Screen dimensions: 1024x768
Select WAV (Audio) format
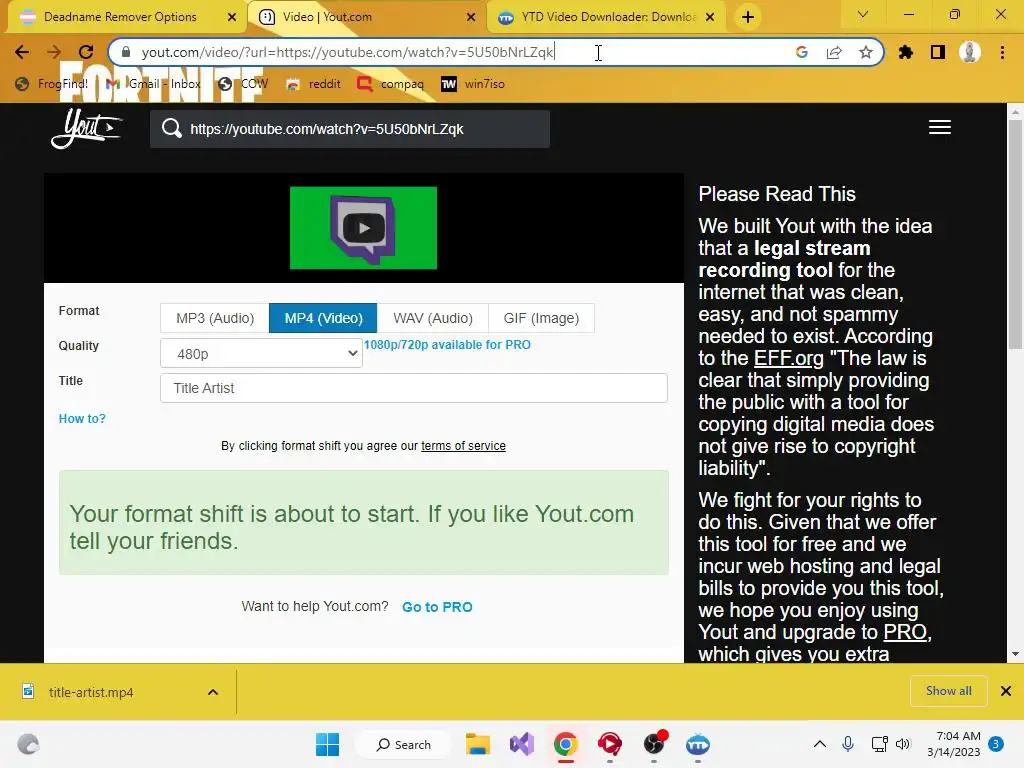pyautogui.click(x=432, y=318)
